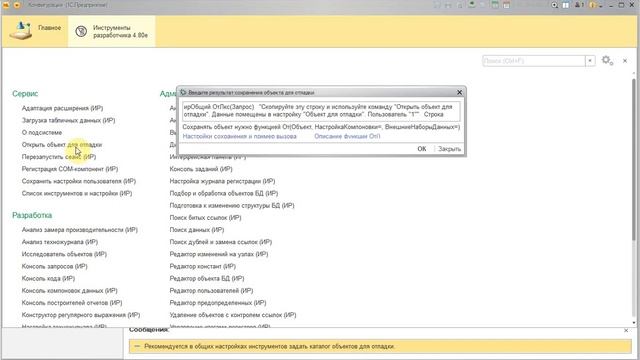Open Загрузка табличных данных (ИР)
The width and height of the screenshot is (640, 360).
(69, 120)
